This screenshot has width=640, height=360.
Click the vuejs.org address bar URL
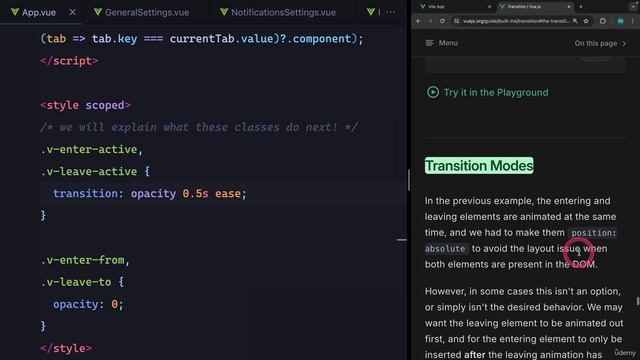[516, 21]
